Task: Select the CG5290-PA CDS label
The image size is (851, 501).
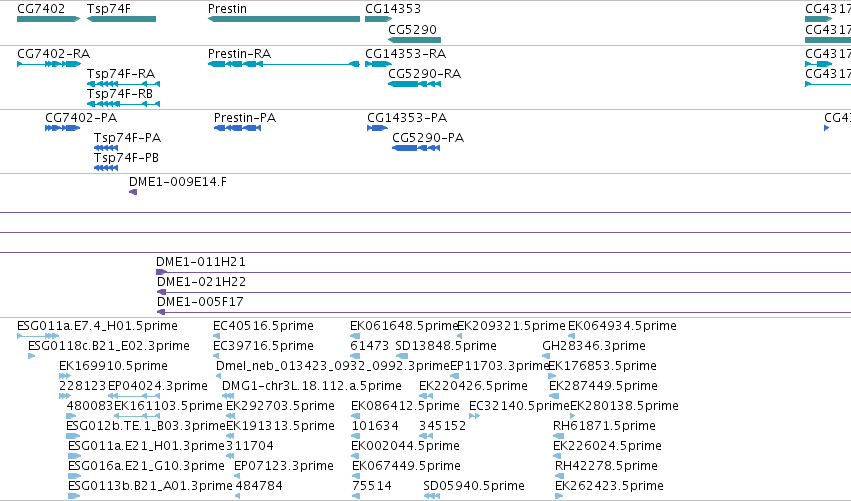Action: 428,138
